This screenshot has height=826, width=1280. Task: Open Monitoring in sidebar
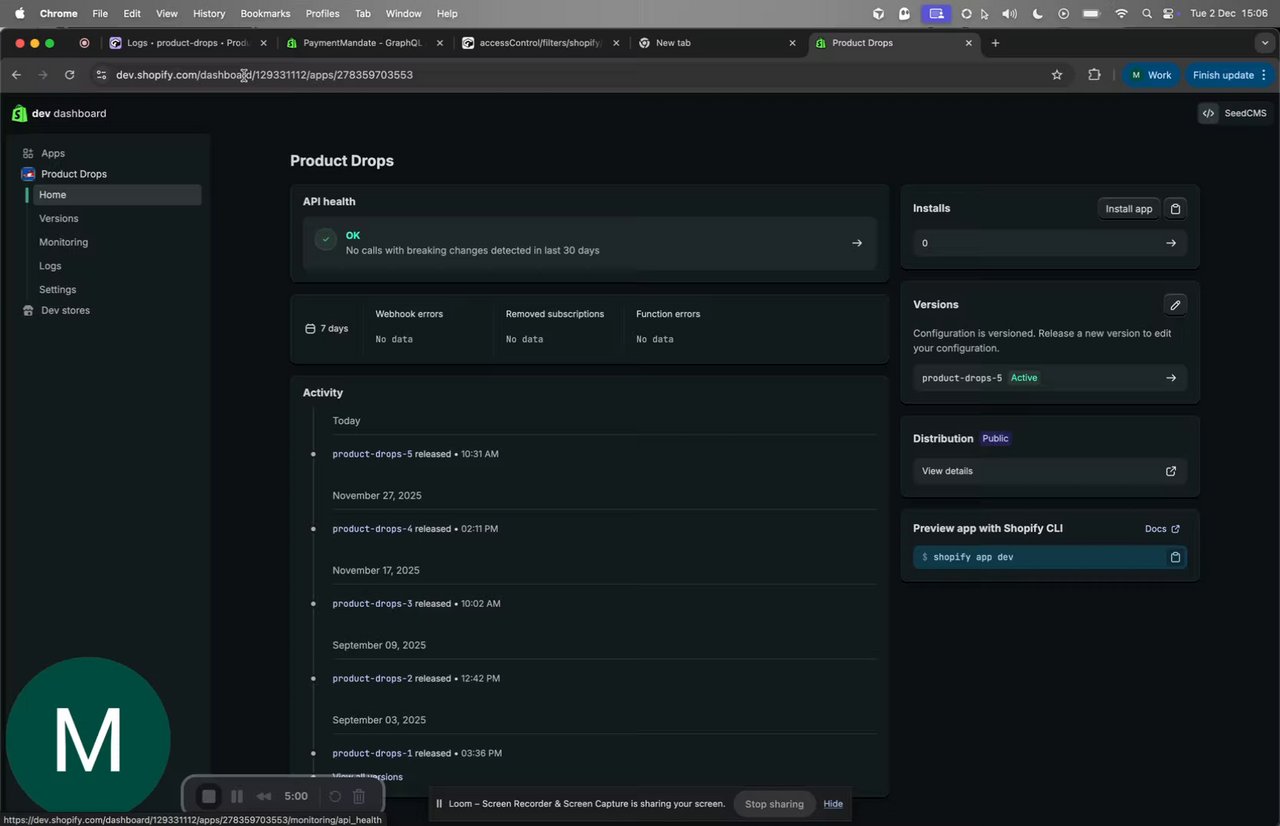[63, 242]
